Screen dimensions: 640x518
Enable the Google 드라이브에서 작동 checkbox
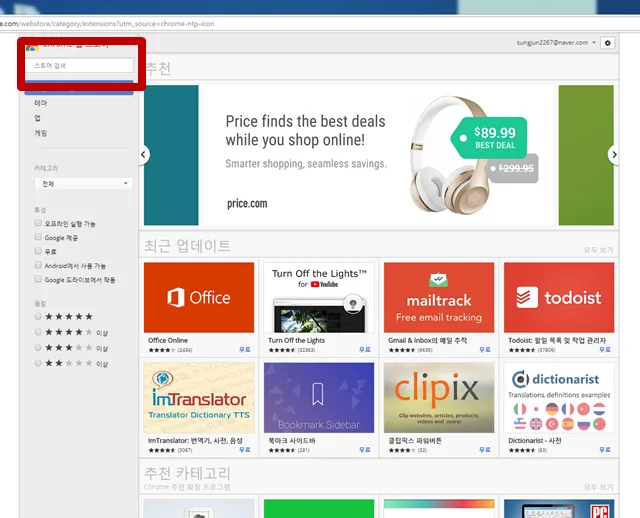click(38, 279)
